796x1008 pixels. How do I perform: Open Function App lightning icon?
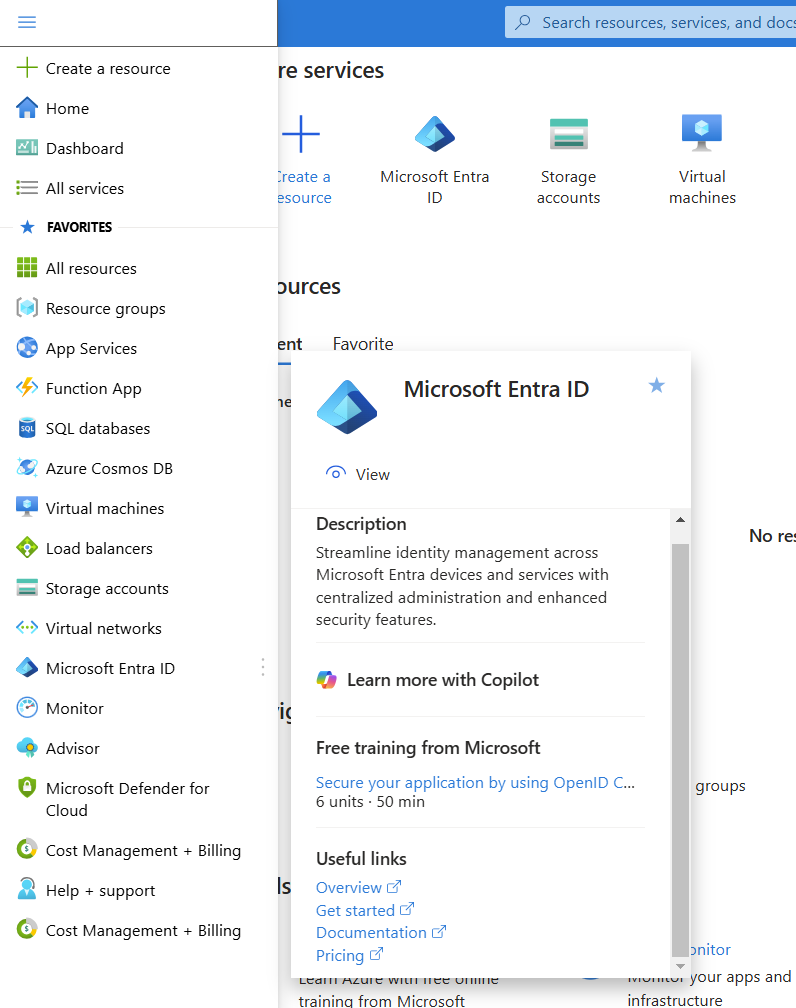pos(26,388)
